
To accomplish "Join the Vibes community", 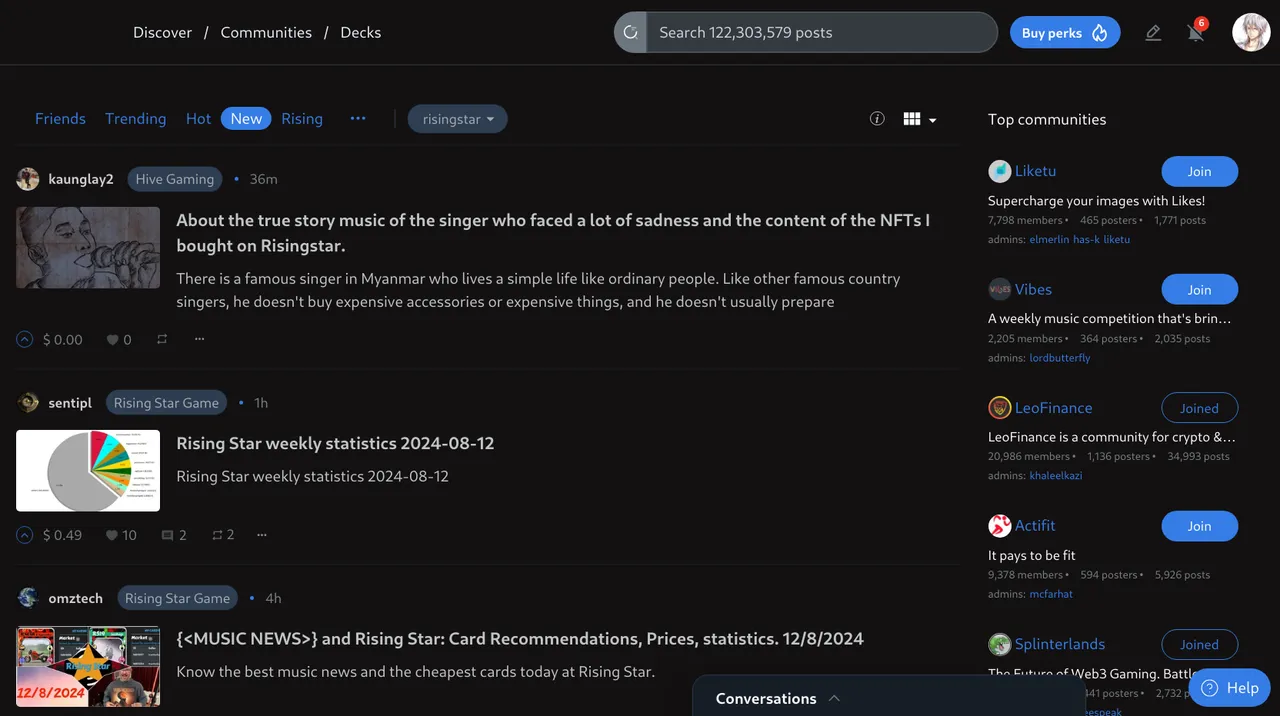I will (x=1199, y=289).
